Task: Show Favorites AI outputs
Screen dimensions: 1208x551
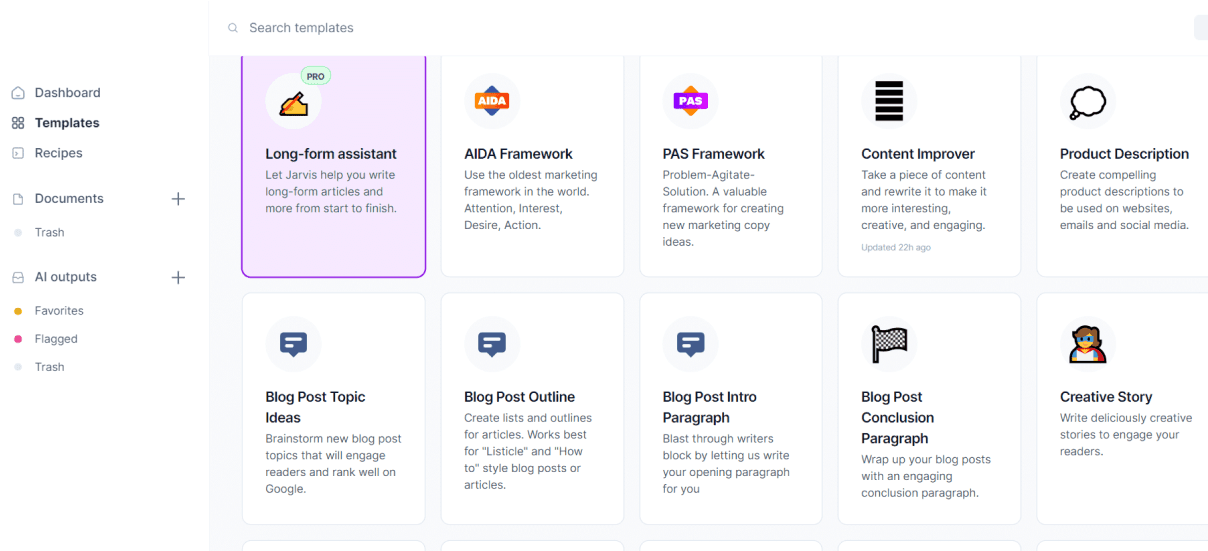Action: point(59,311)
